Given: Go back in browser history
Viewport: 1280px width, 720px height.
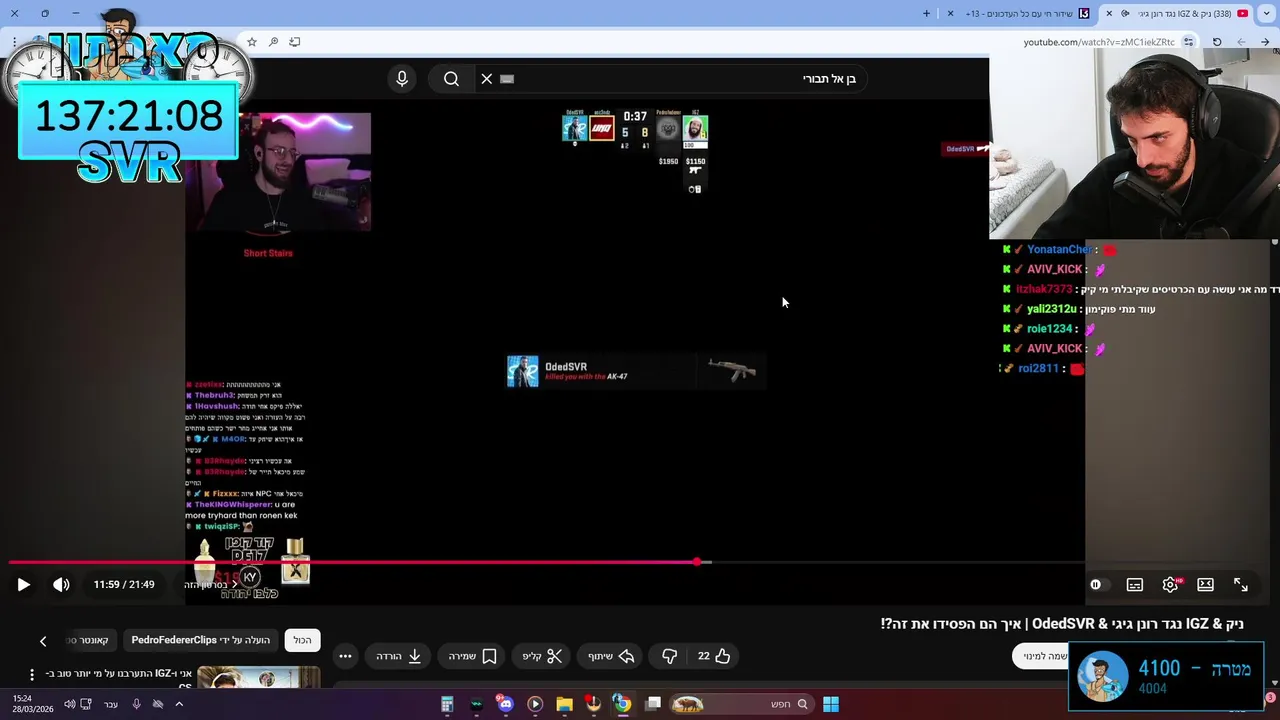Looking at the screenshot, I should click(1265, 42).
